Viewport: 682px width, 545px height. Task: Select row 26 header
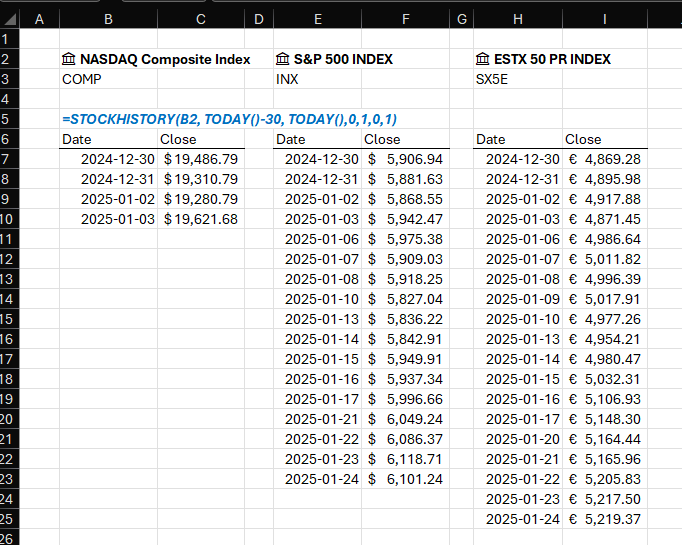(x=10, y=538)
